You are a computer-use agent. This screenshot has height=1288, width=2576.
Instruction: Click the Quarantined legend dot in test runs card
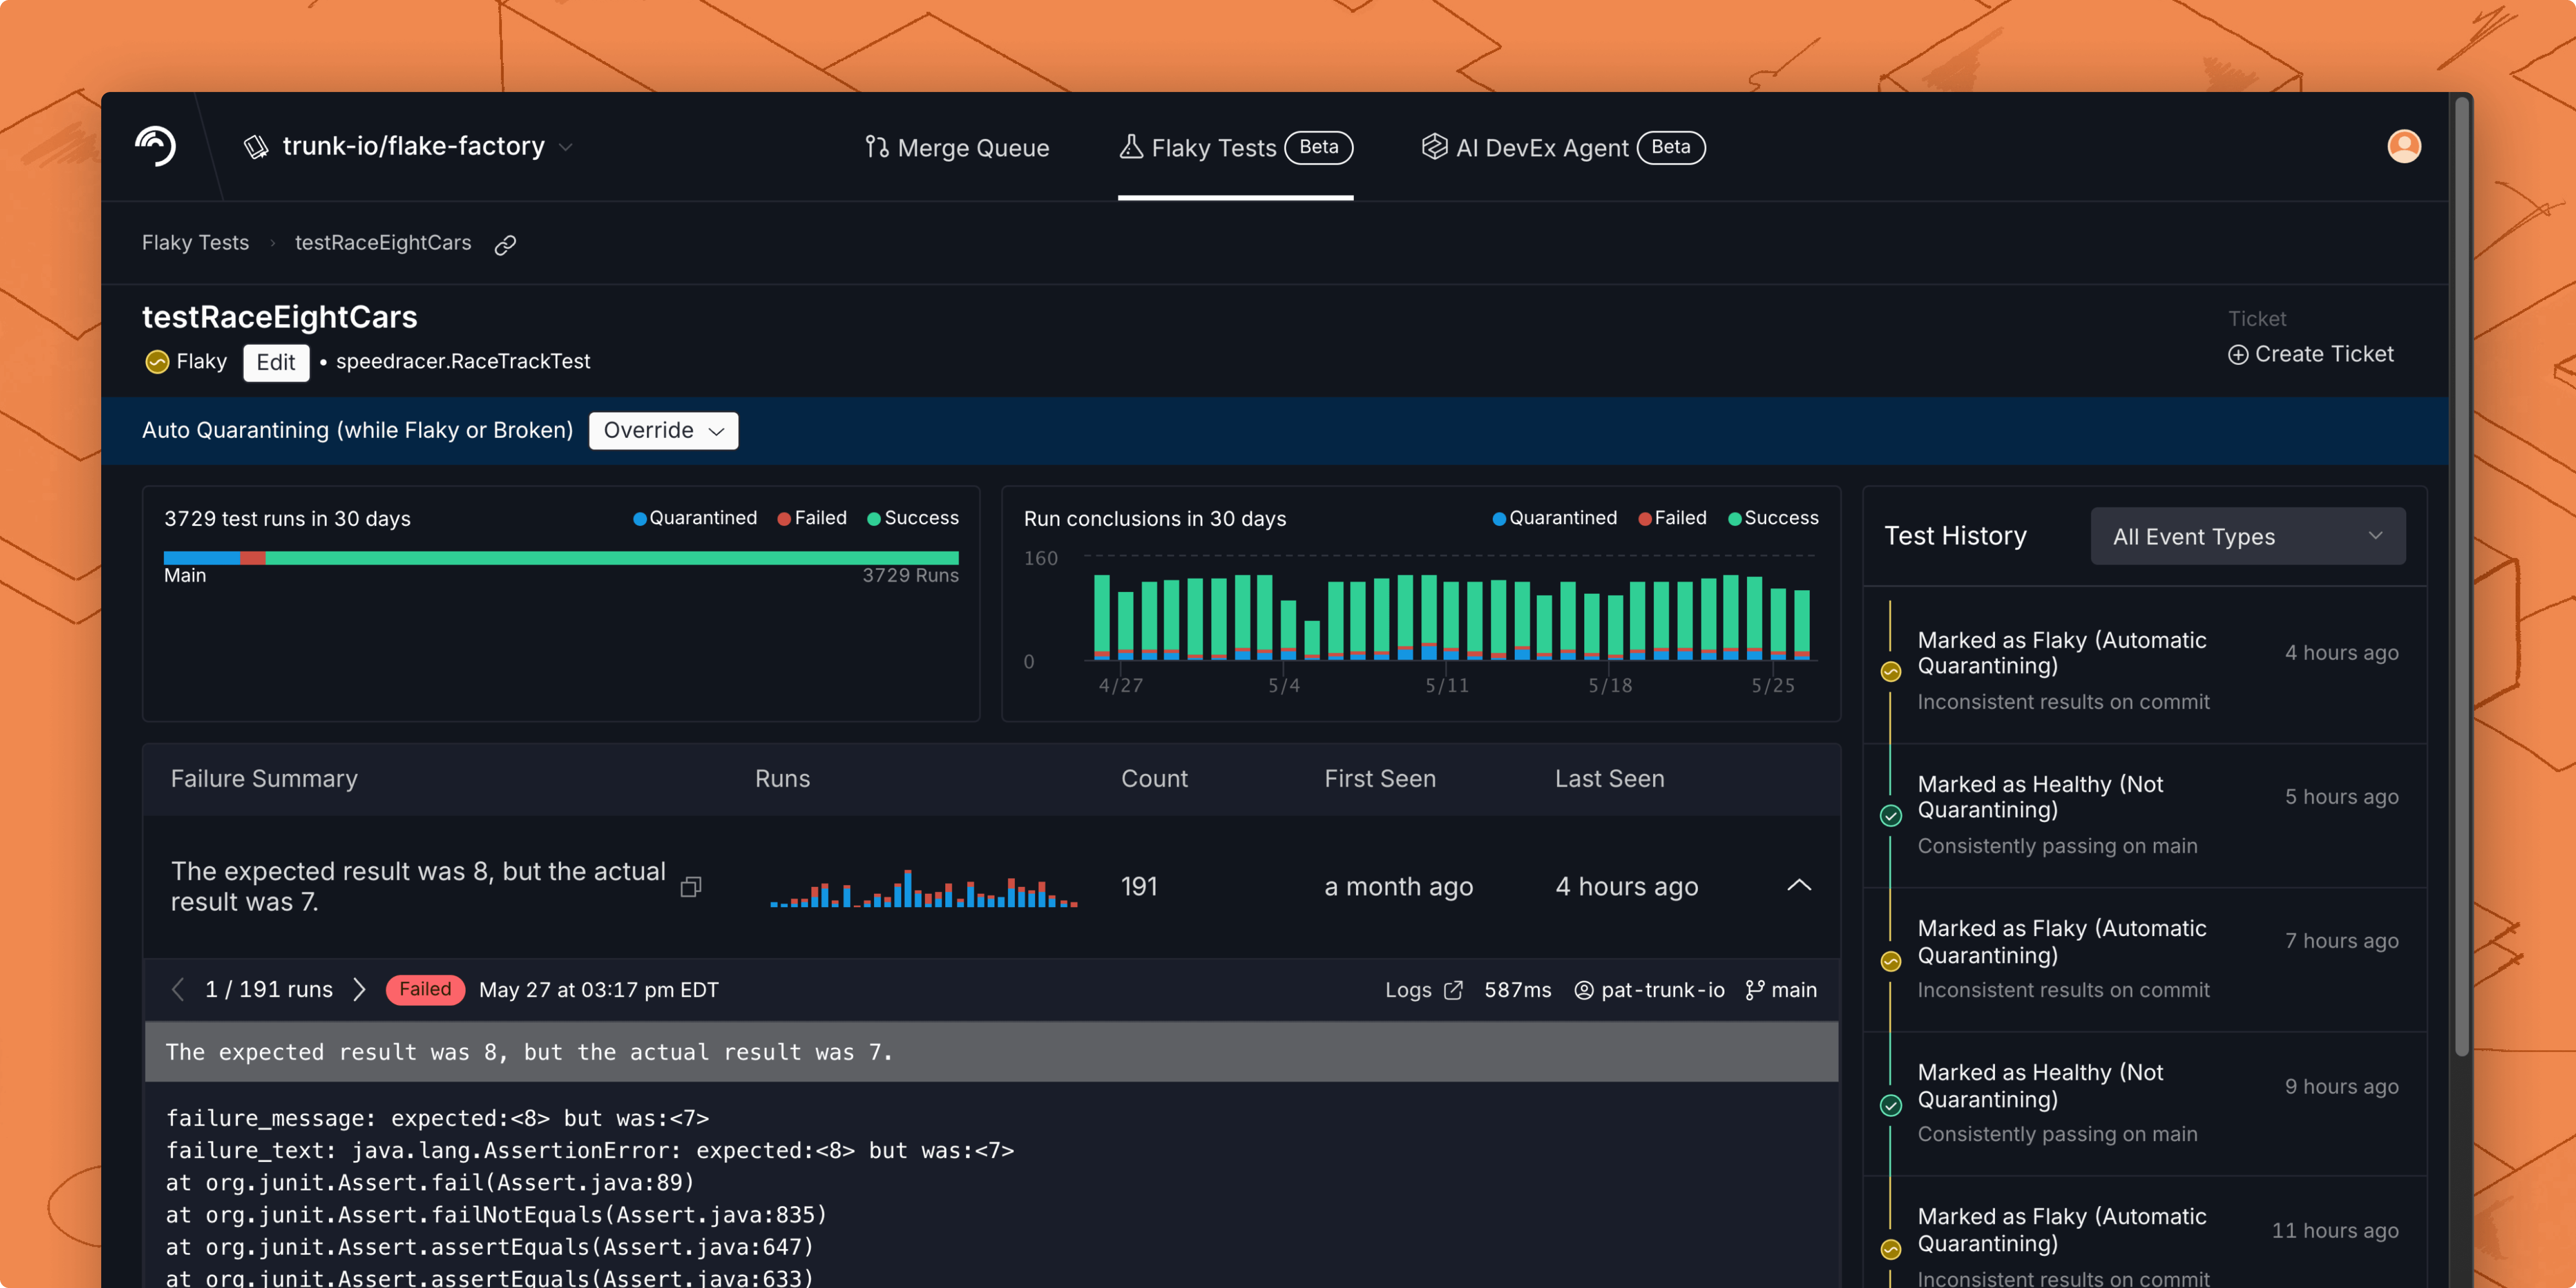click(640, 518)
